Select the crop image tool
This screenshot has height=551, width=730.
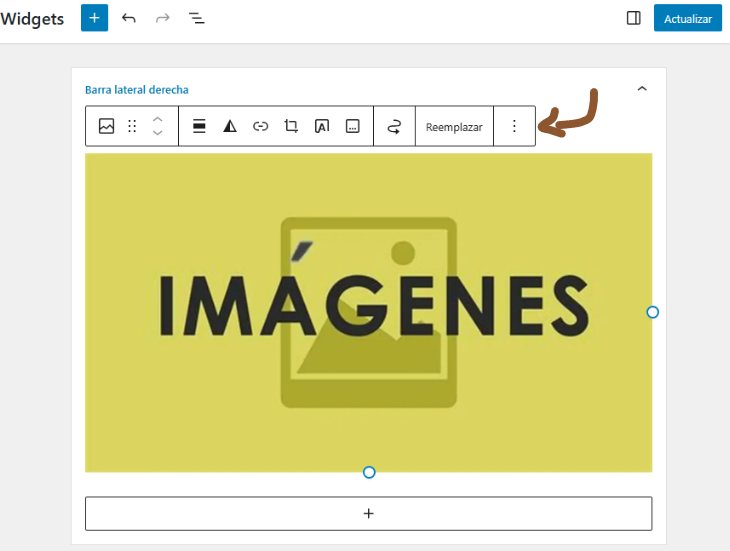[x=291, y=126]
